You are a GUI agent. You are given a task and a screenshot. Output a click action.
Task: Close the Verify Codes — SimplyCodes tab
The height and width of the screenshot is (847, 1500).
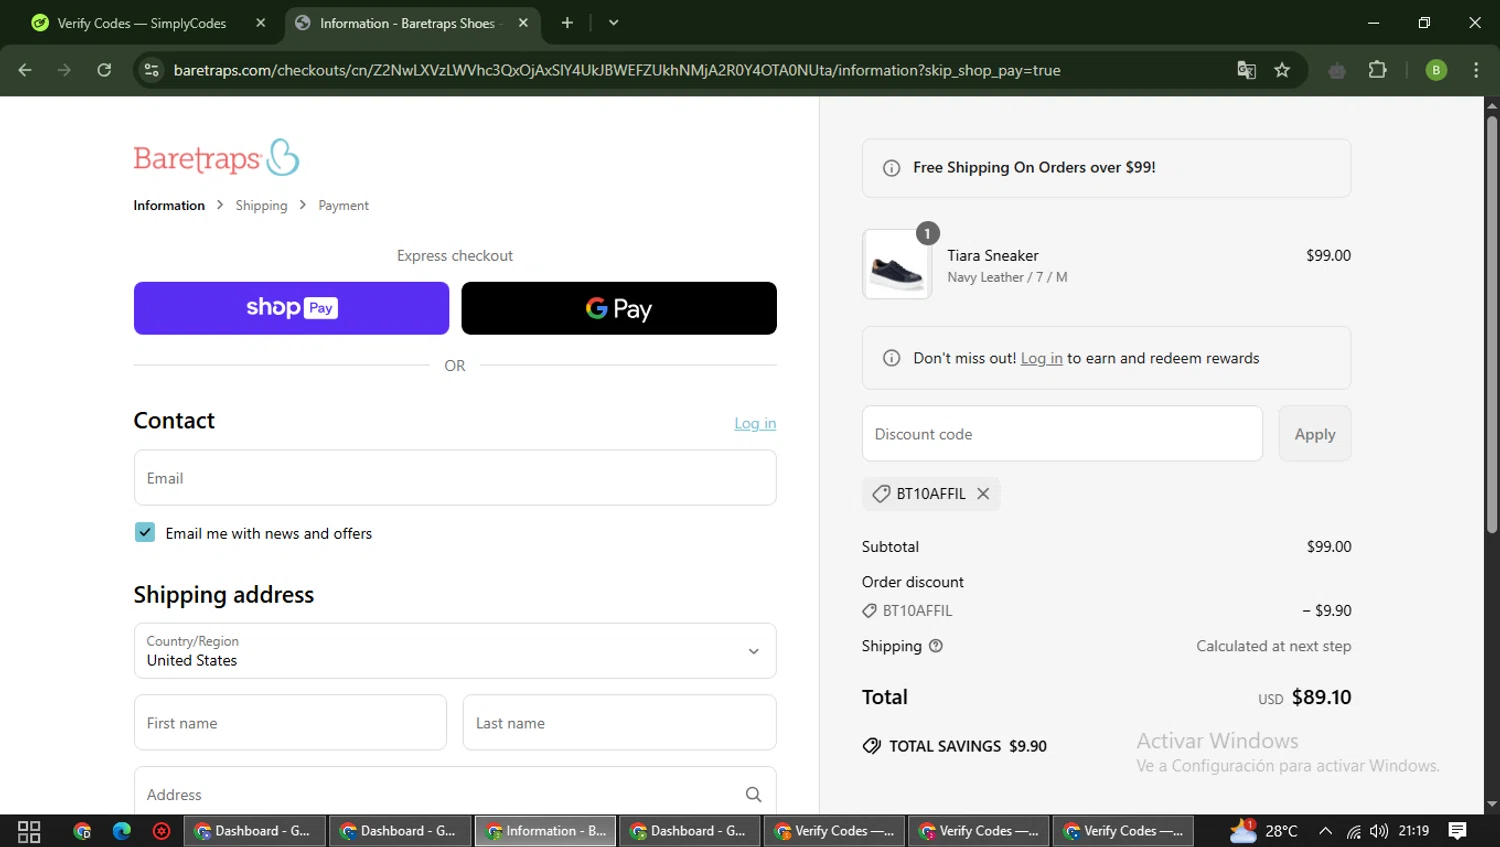coord(261,23)
